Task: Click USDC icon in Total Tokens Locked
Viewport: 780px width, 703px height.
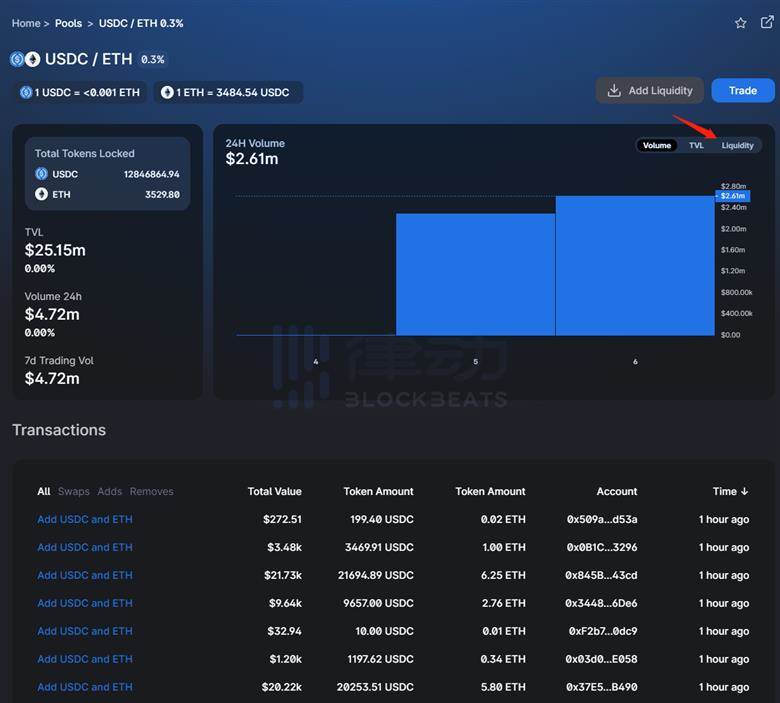Action: point(41,174)
